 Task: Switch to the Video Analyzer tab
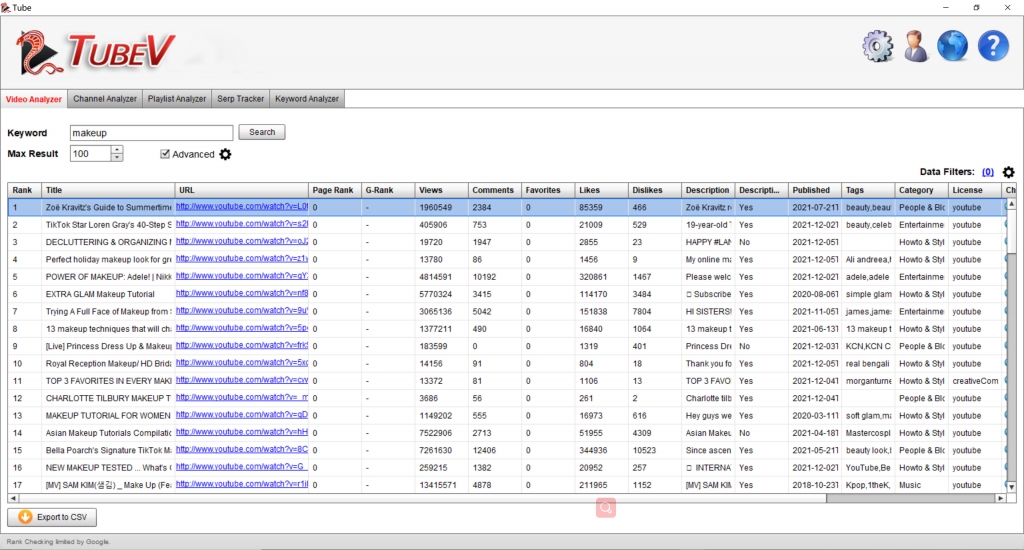point(34,99)
